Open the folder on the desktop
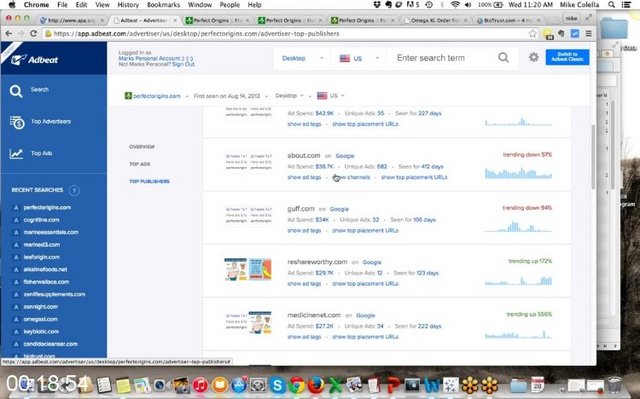 (x=614, y=29)
